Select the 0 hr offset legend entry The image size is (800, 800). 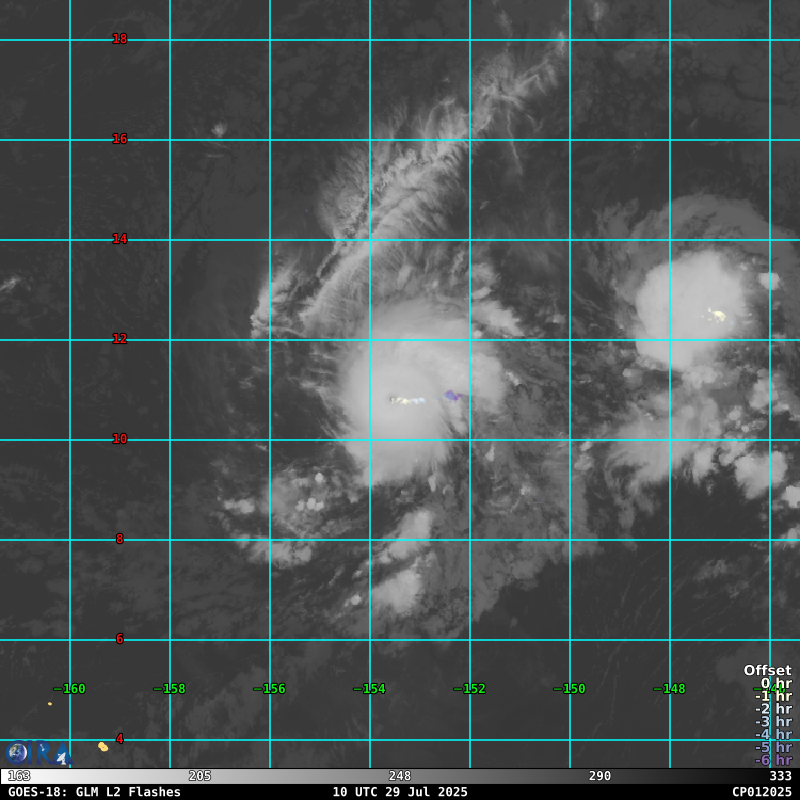(x=775, y=684)
